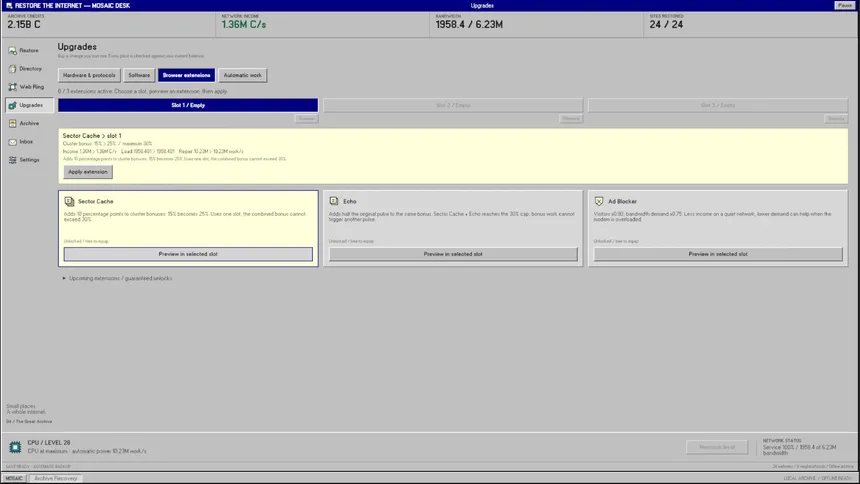
Task: Go to Web Ring in the sidebar
Action: [x=32, y=87]
